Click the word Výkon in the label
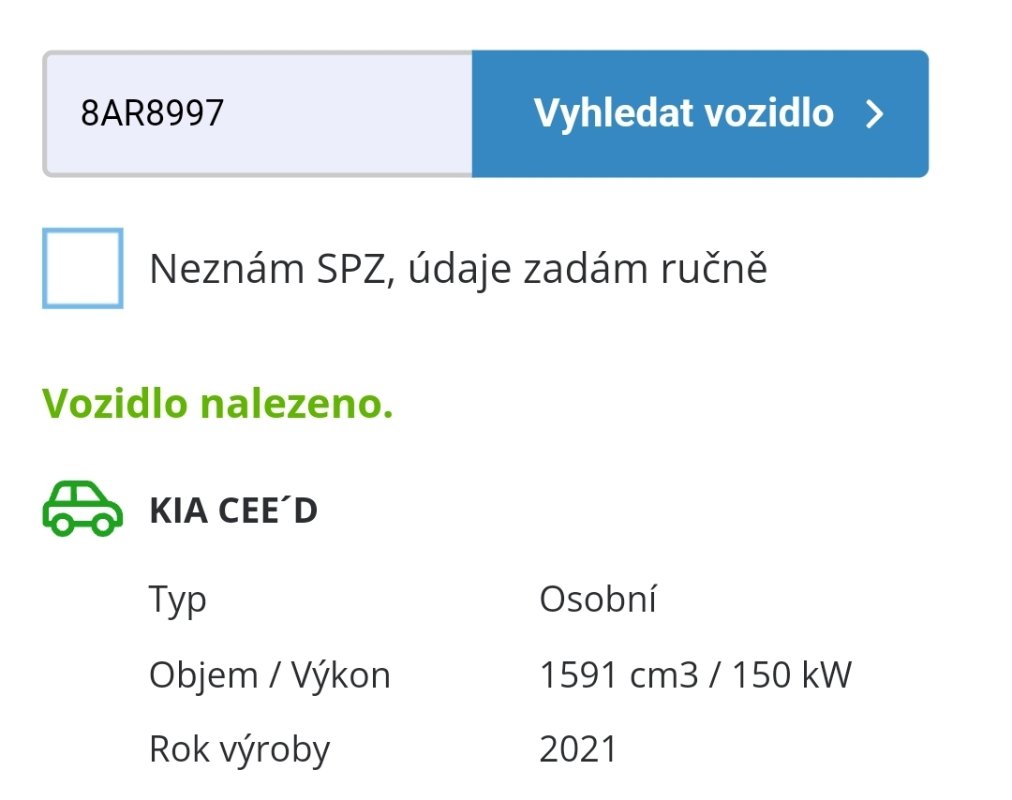Screen dimensions: 1012x800 (x=341, y=675)
